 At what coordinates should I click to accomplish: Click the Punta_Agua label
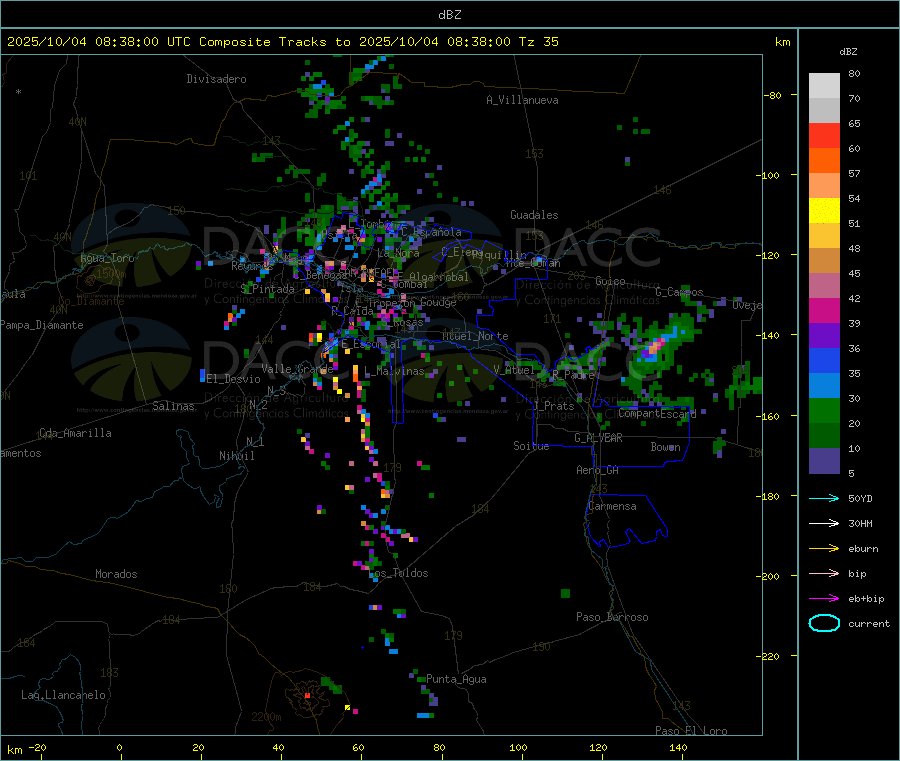[456, 679]
